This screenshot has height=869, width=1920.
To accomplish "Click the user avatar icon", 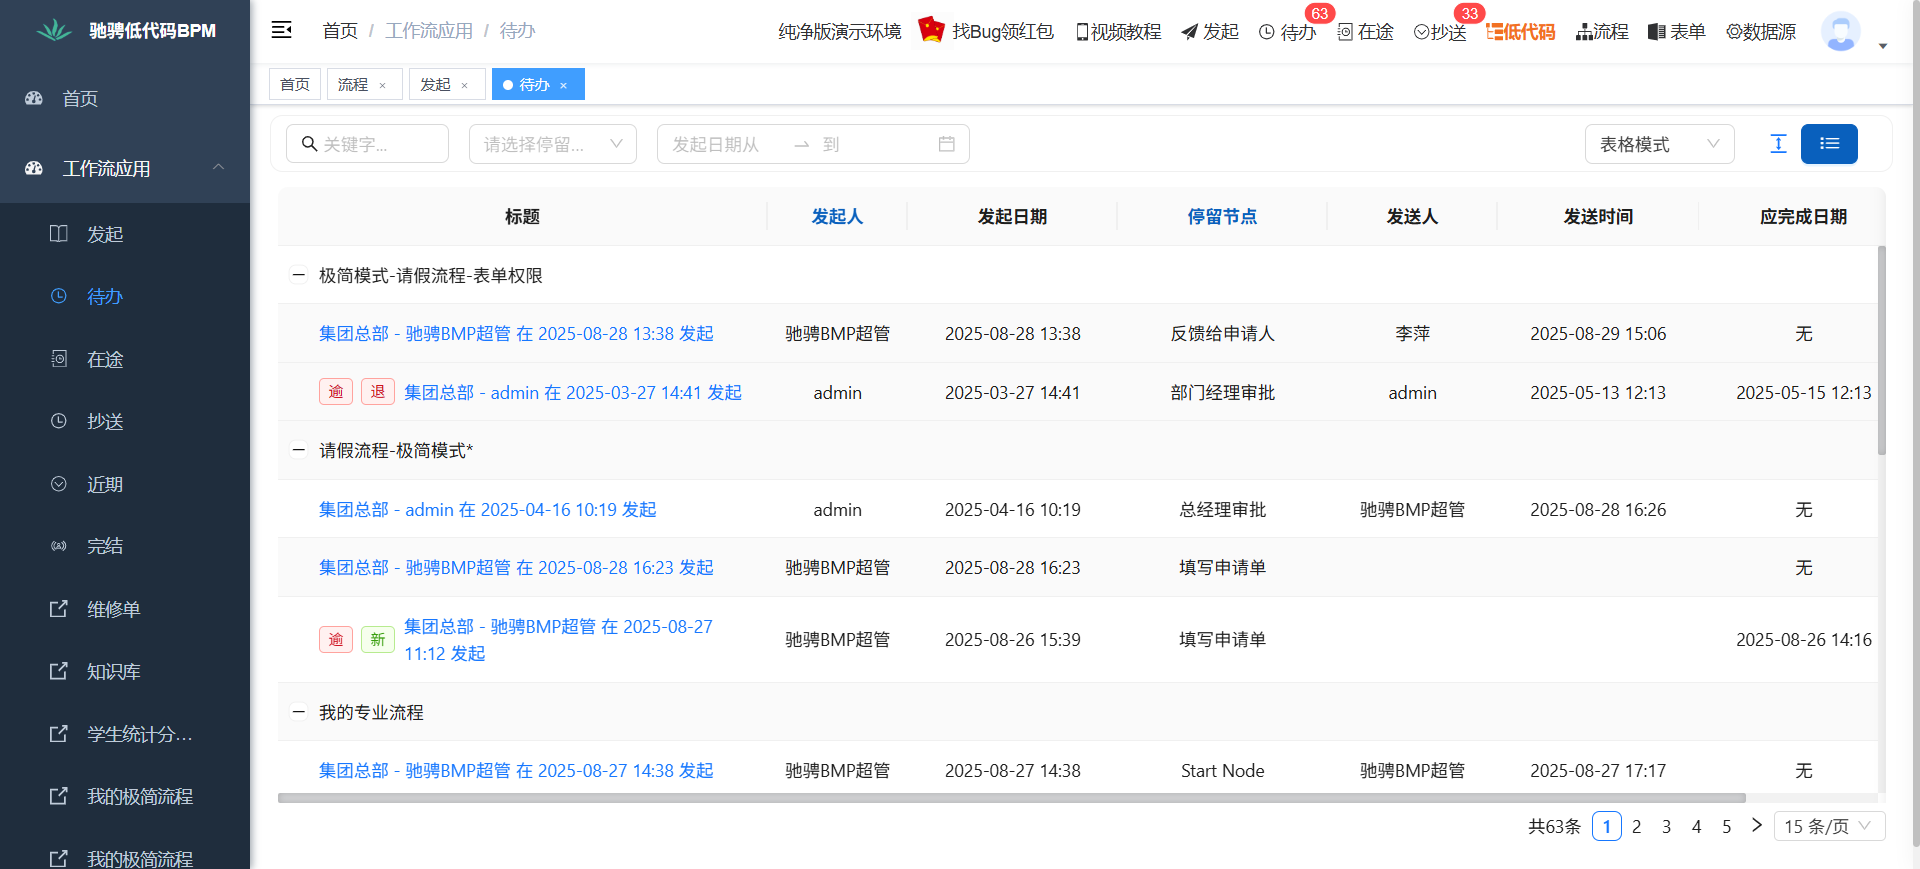I will click(1840, 32).
